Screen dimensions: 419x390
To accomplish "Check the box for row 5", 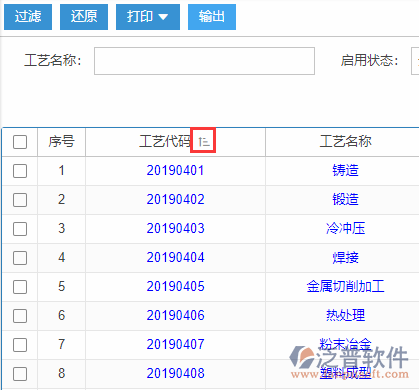I will point(20,287).
